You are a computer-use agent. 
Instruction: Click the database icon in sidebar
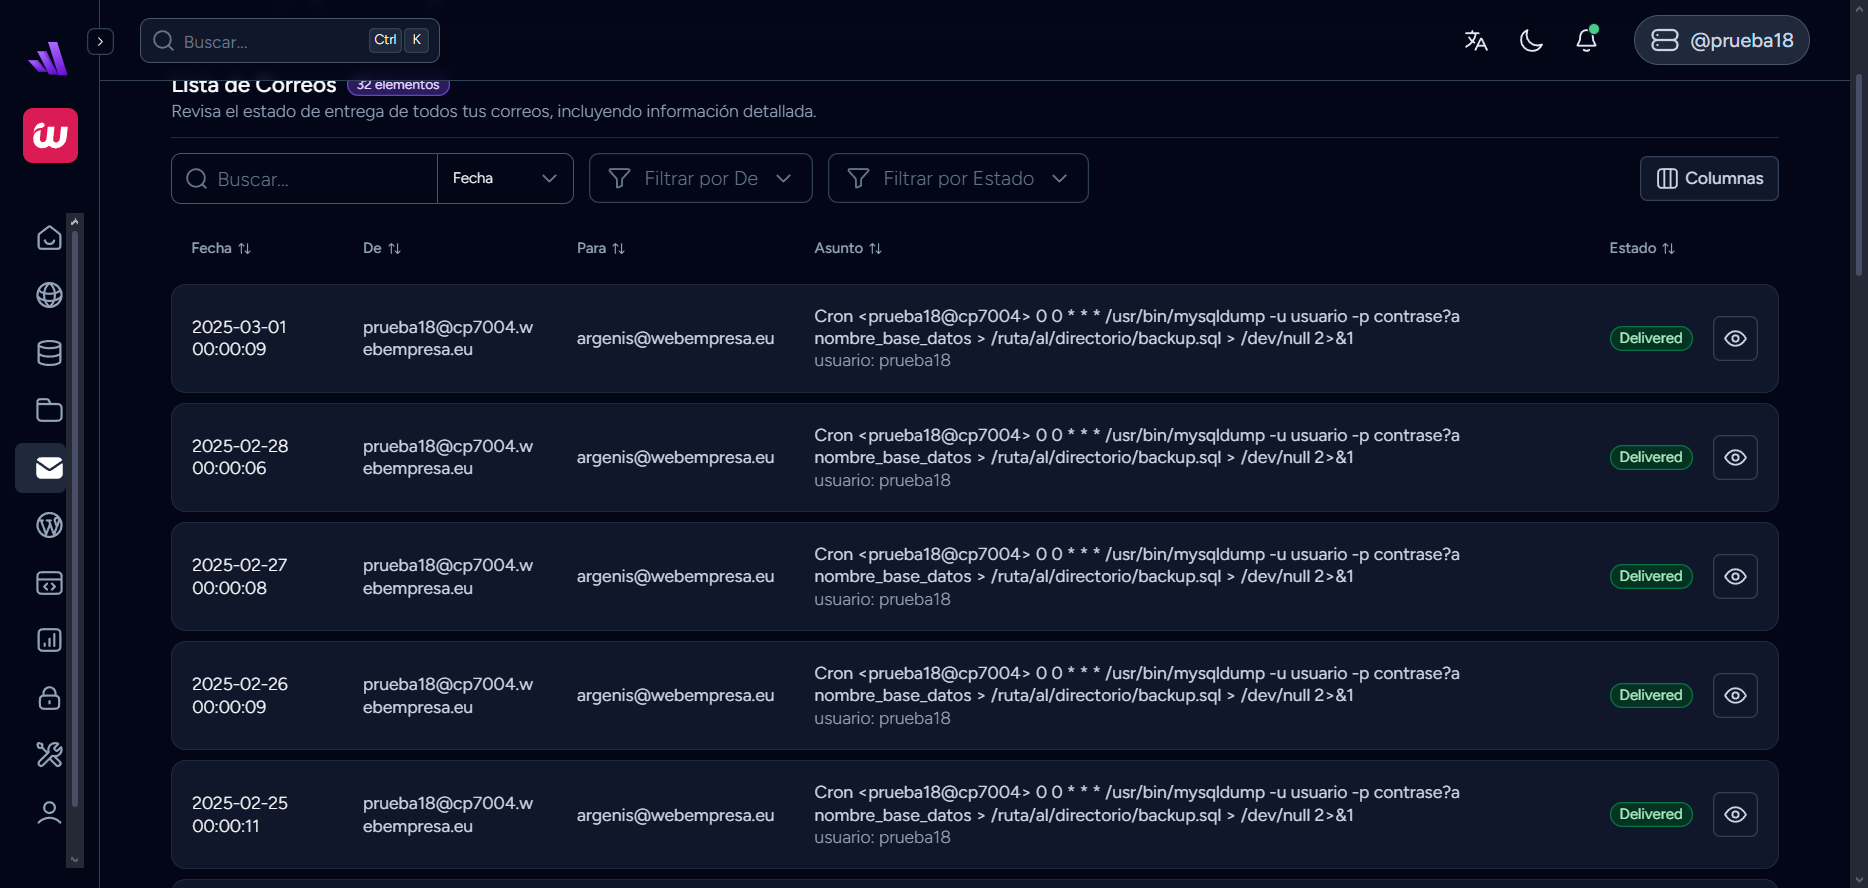point(49,353)
